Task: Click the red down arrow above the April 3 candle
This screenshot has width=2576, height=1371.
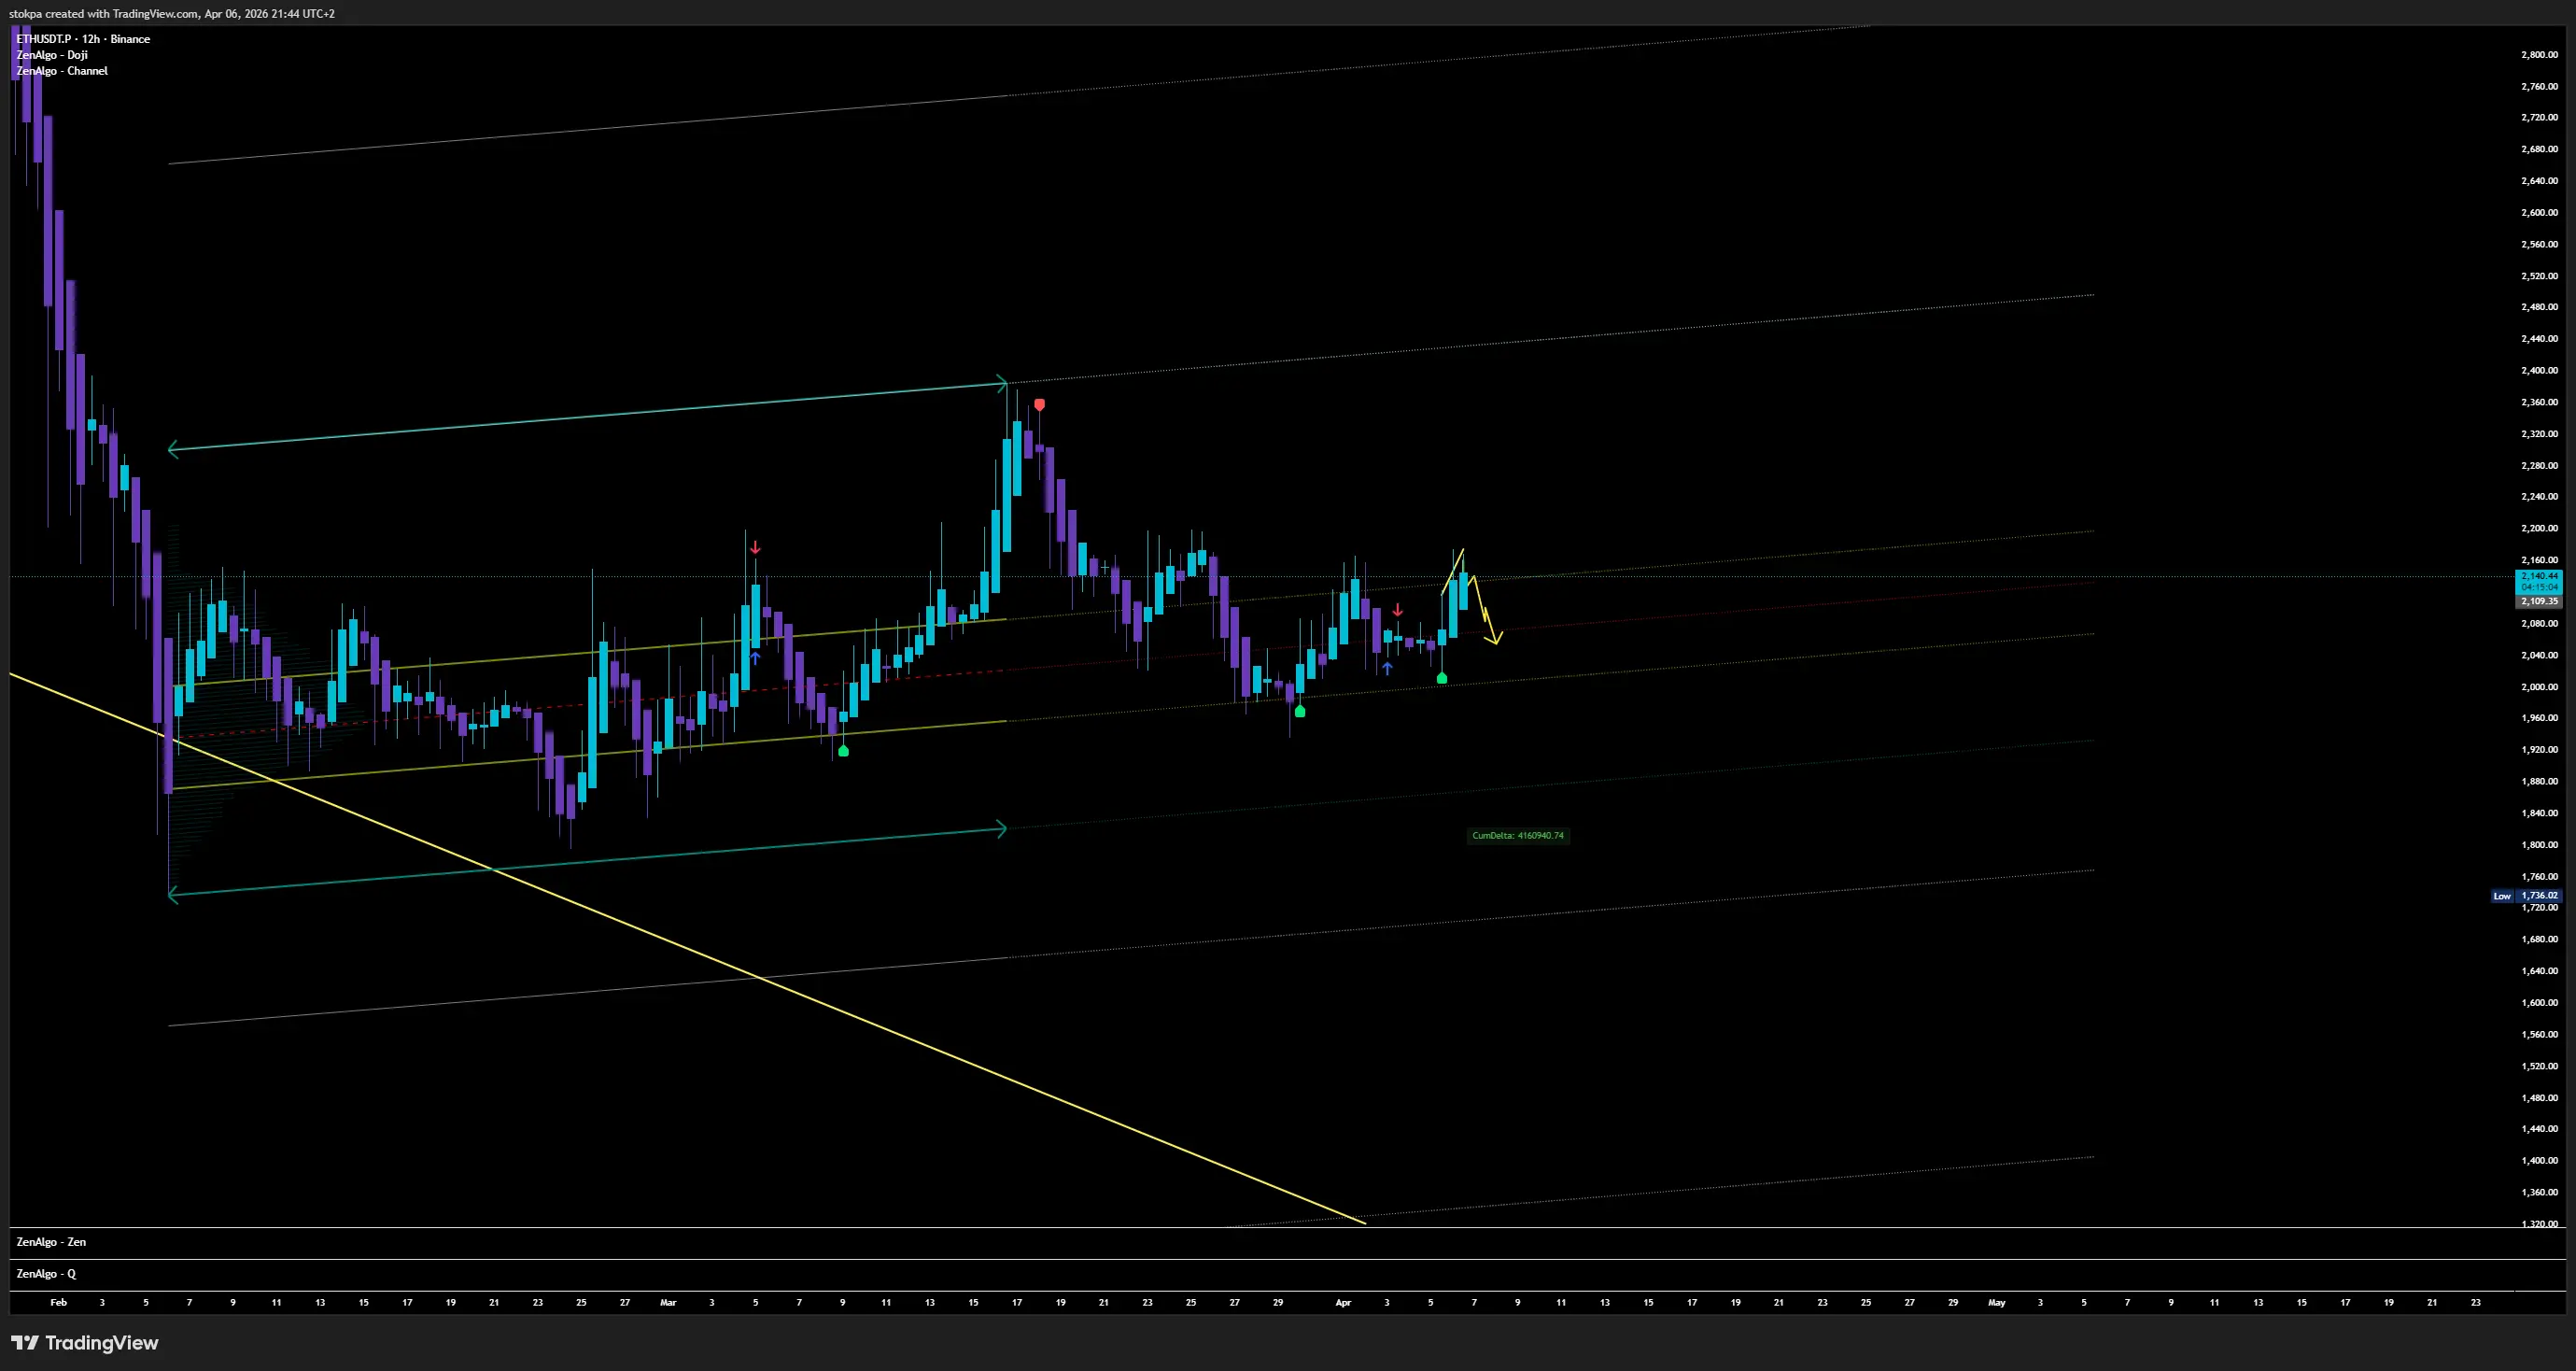Action: pos(1397,609)
